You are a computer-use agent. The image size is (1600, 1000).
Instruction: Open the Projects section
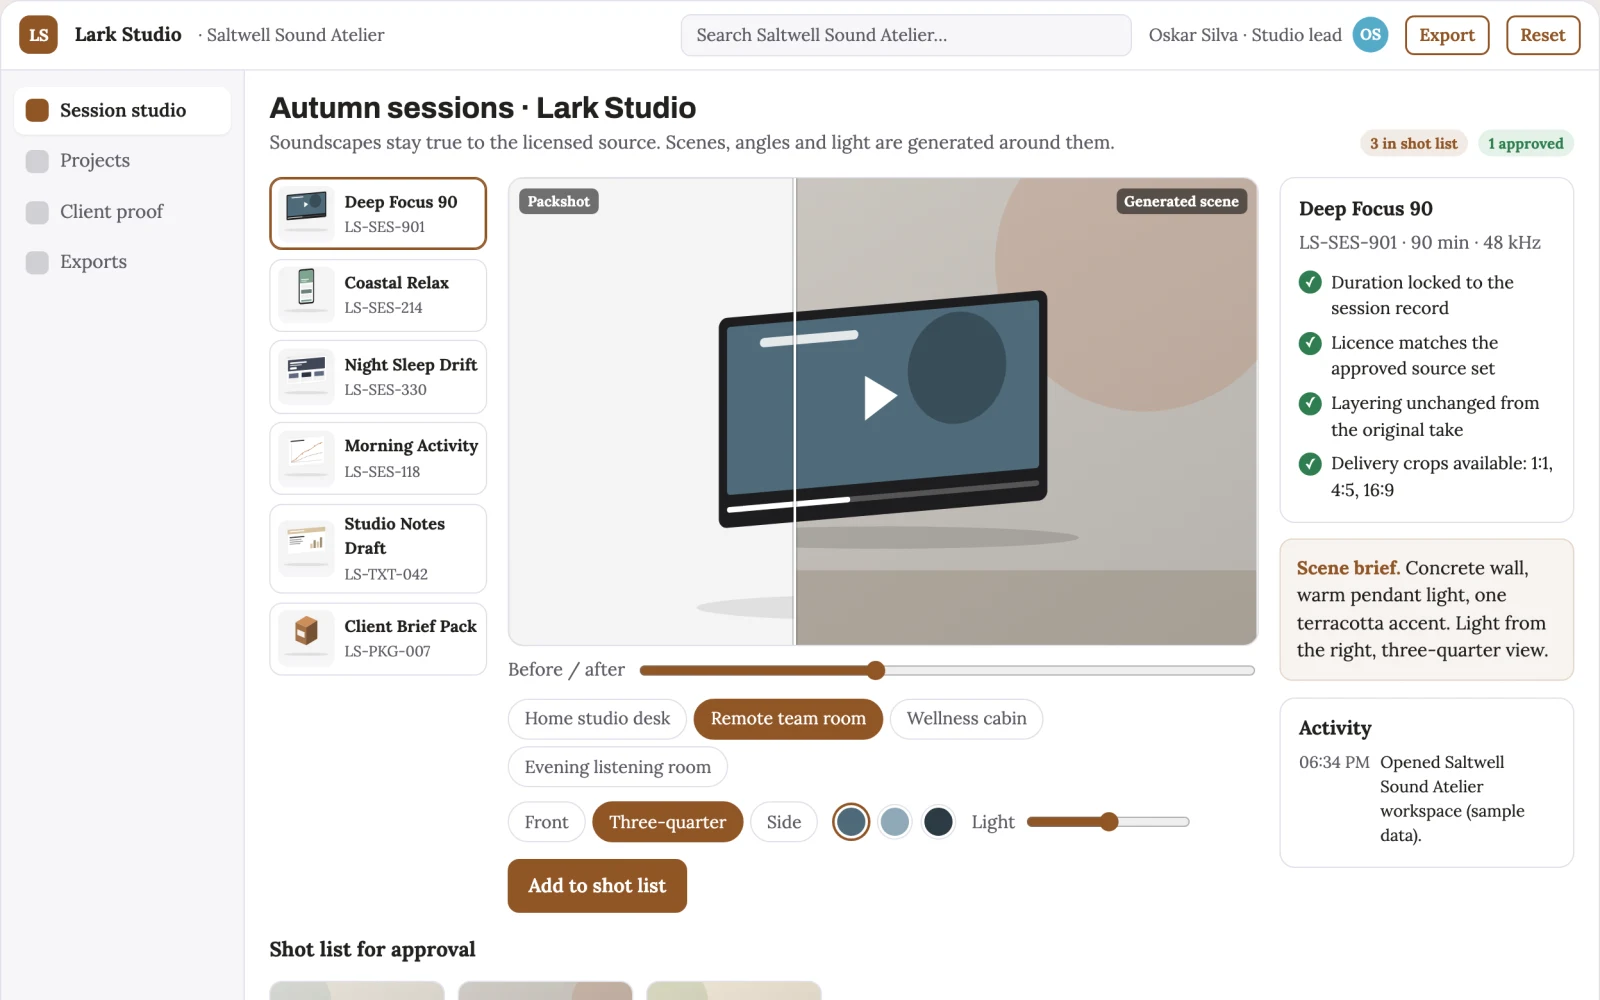coord(122,161)
